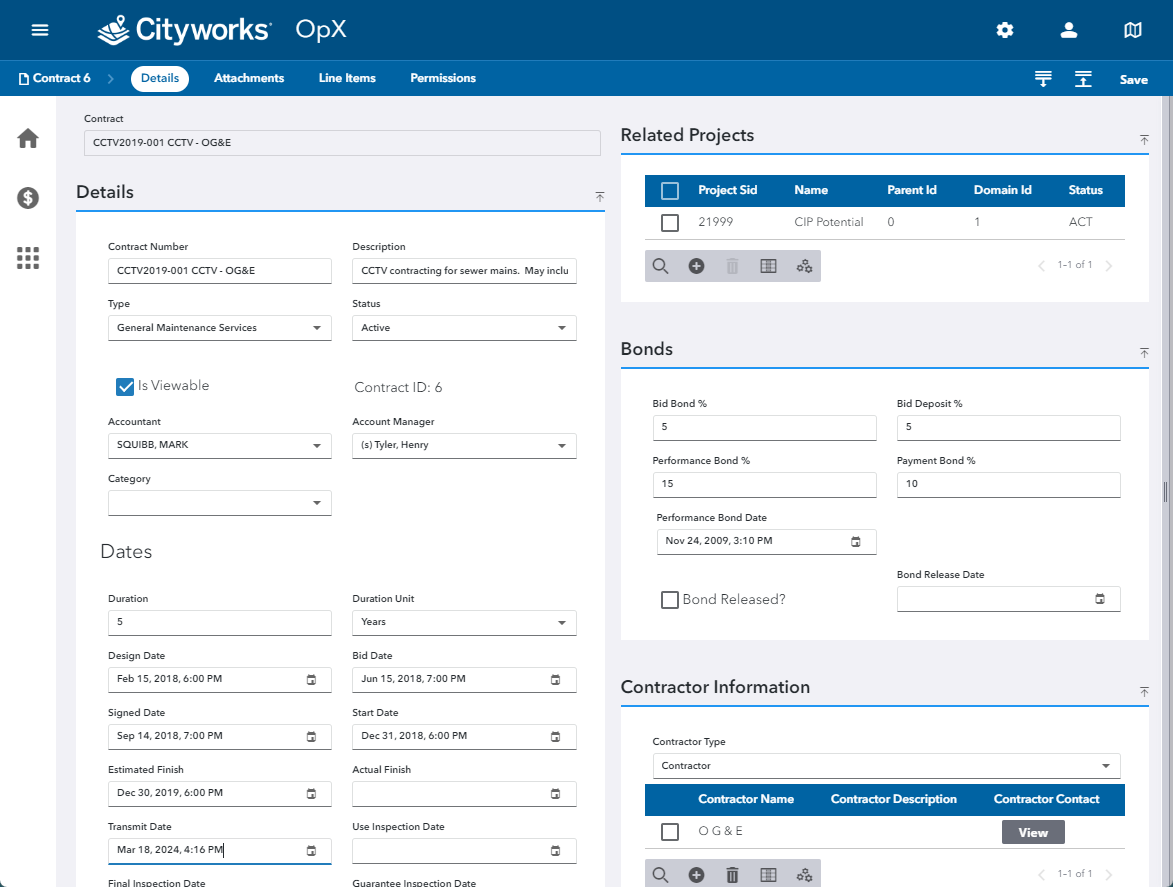Screen dimensions: 1173x887
Task: Click the Save button
Action: 1133,79
